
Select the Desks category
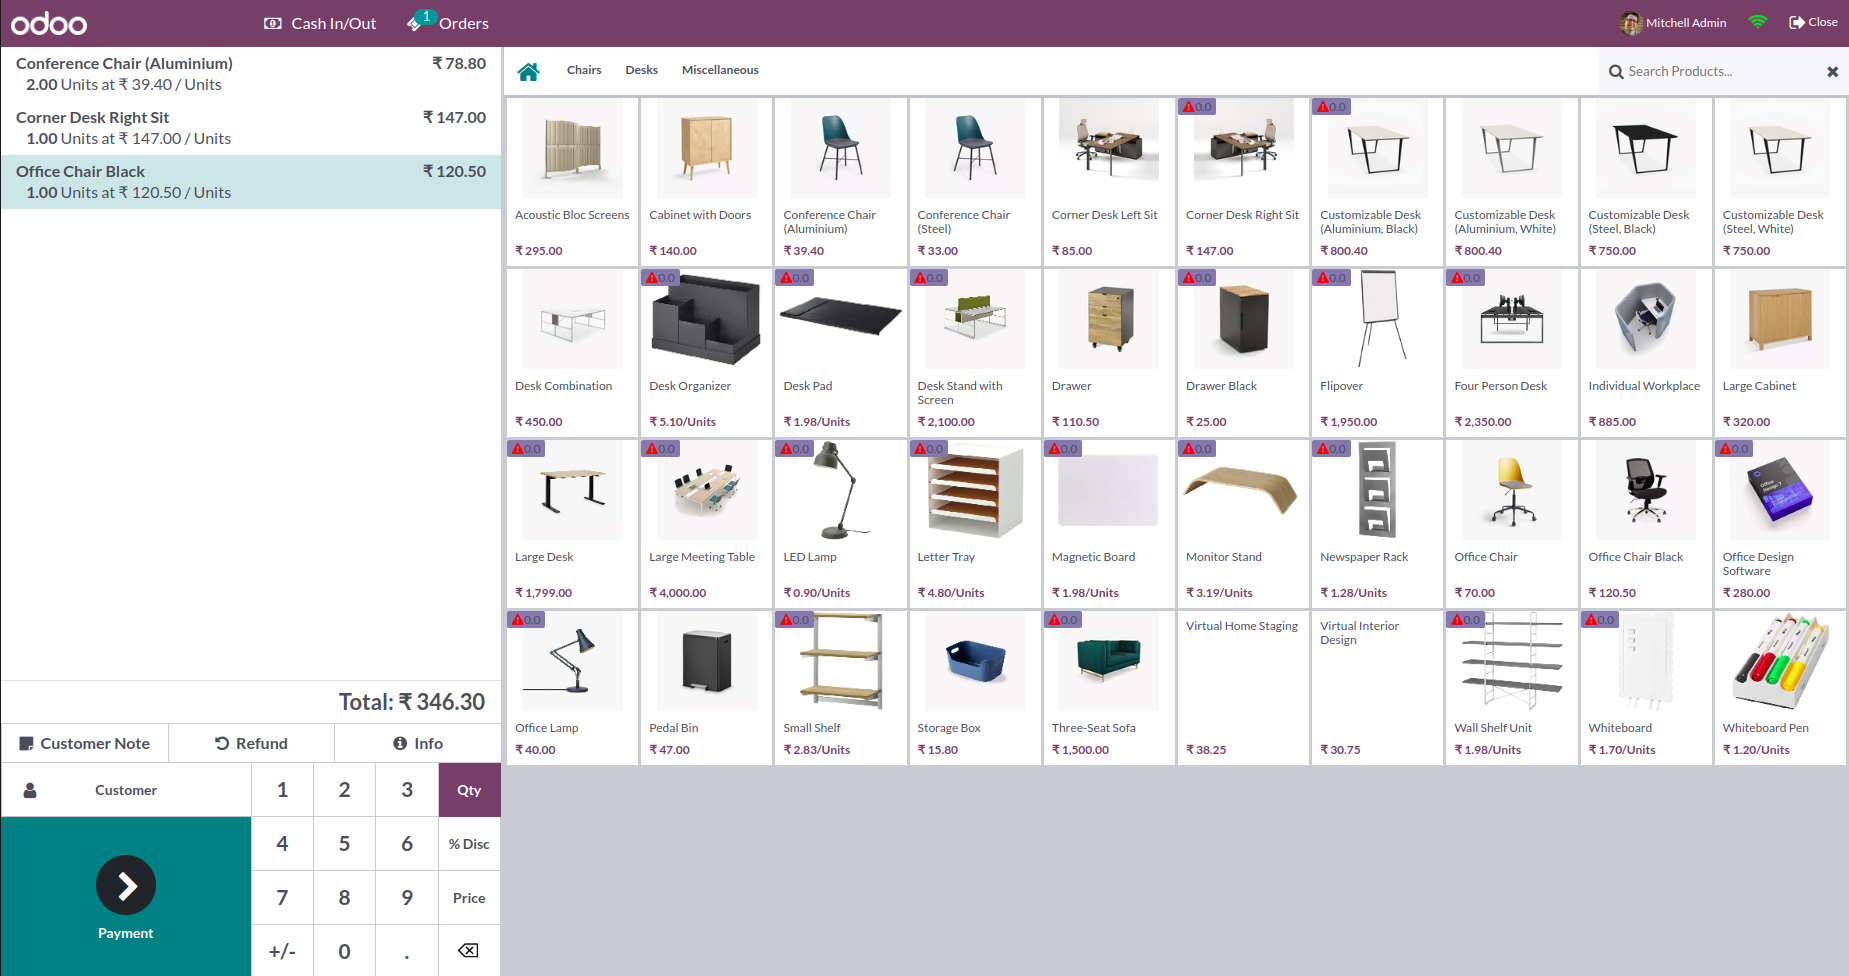tap(642, 70)
